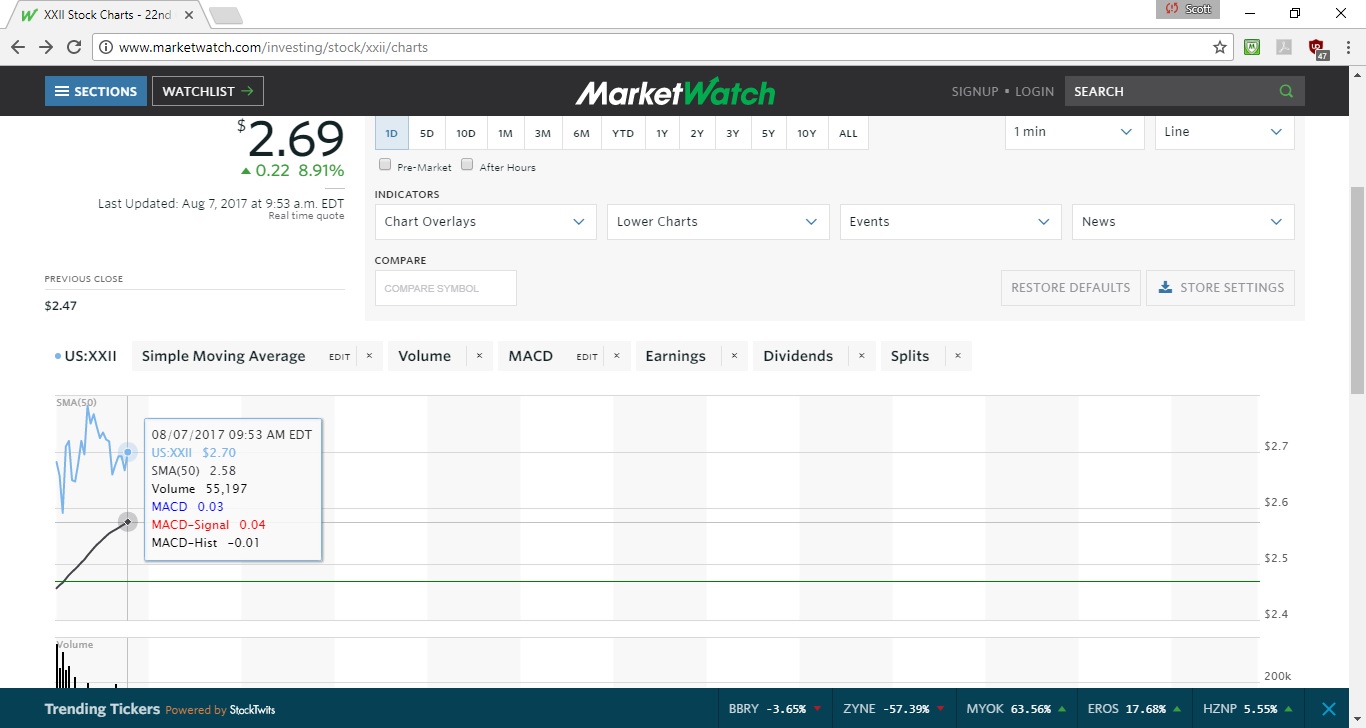Viewport: 1366px width, 728px height.
Task: Choose the 10Y time range
Action: tap(807, 133)
